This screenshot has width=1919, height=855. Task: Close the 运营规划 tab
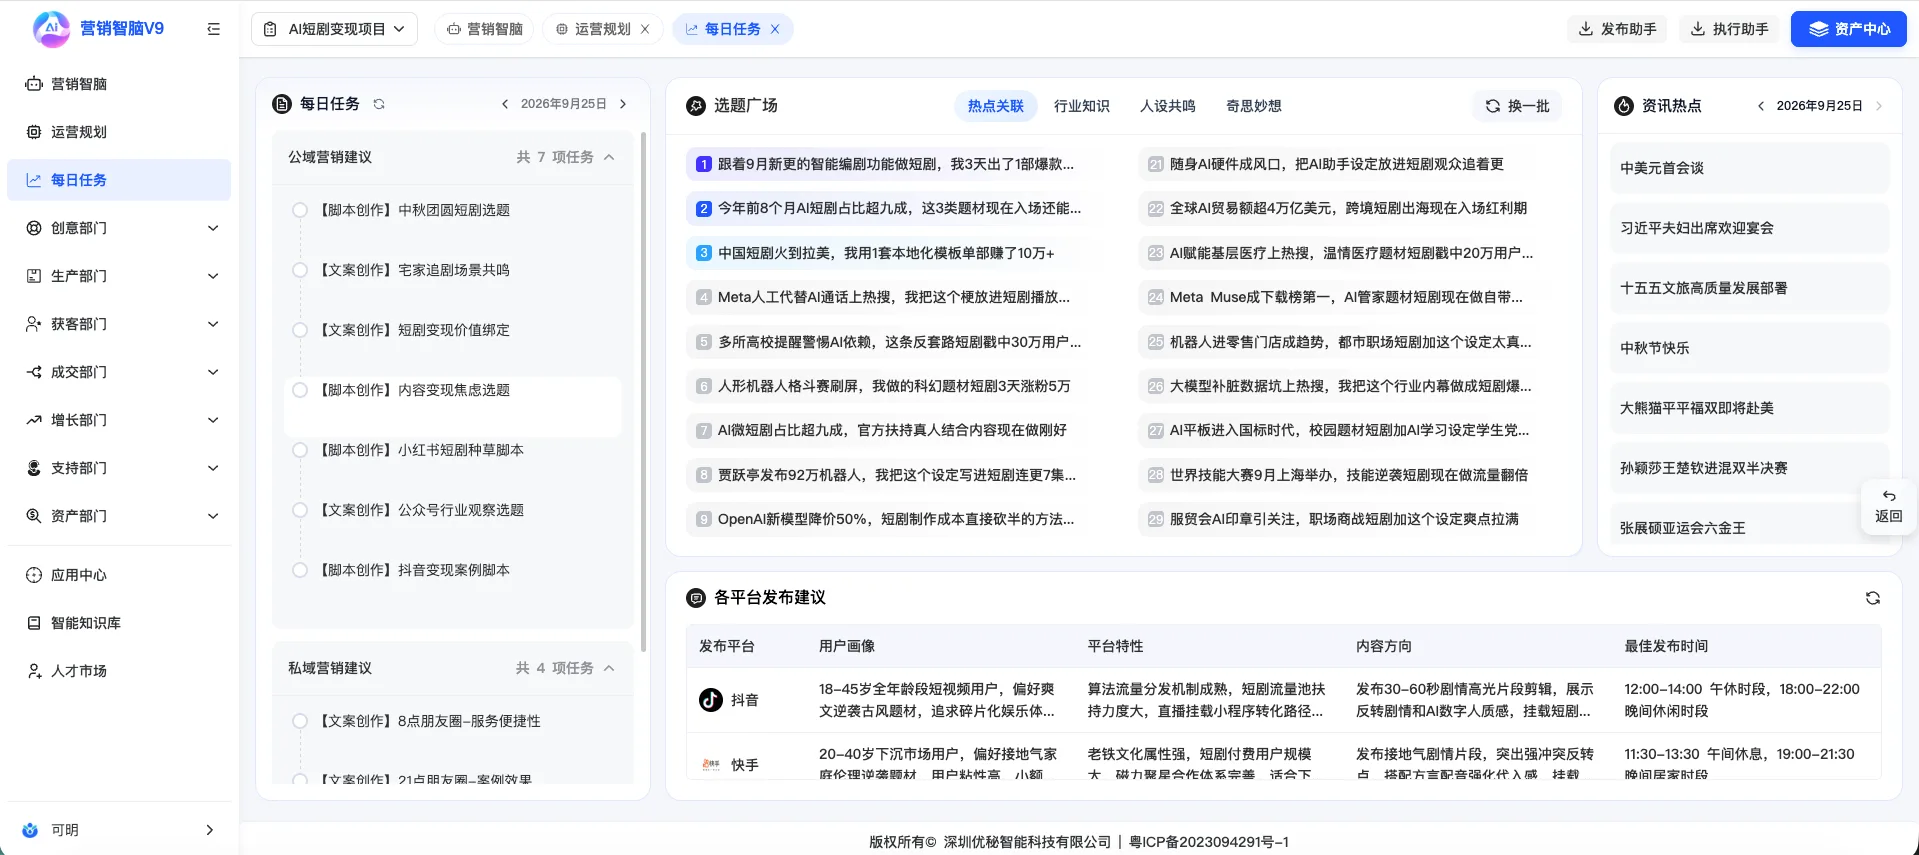click(x=645, y=29)
